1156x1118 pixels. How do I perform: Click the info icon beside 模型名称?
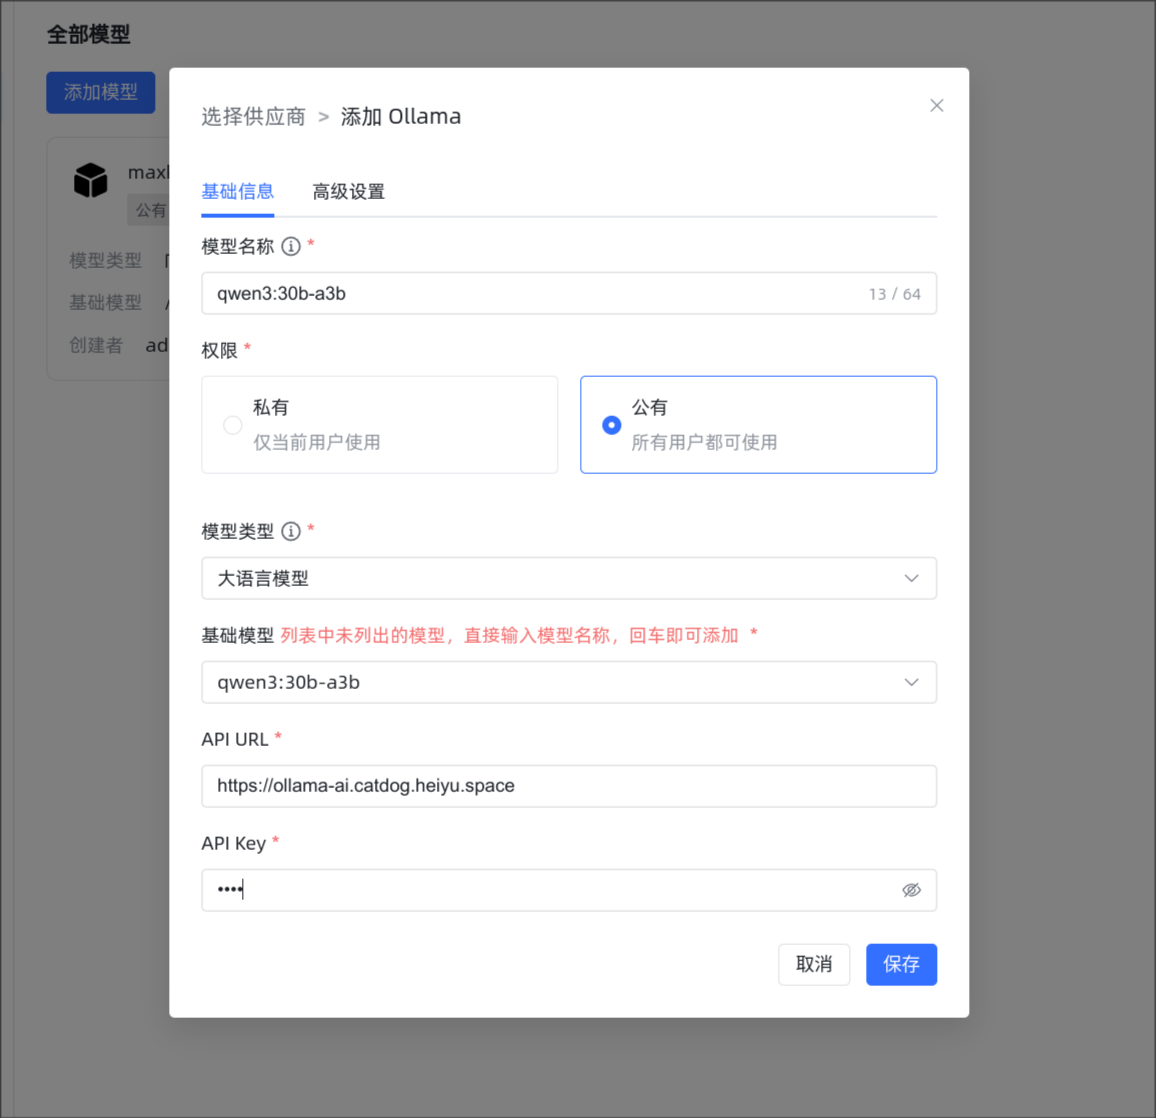pyautogui.click(x=291, y=246)
